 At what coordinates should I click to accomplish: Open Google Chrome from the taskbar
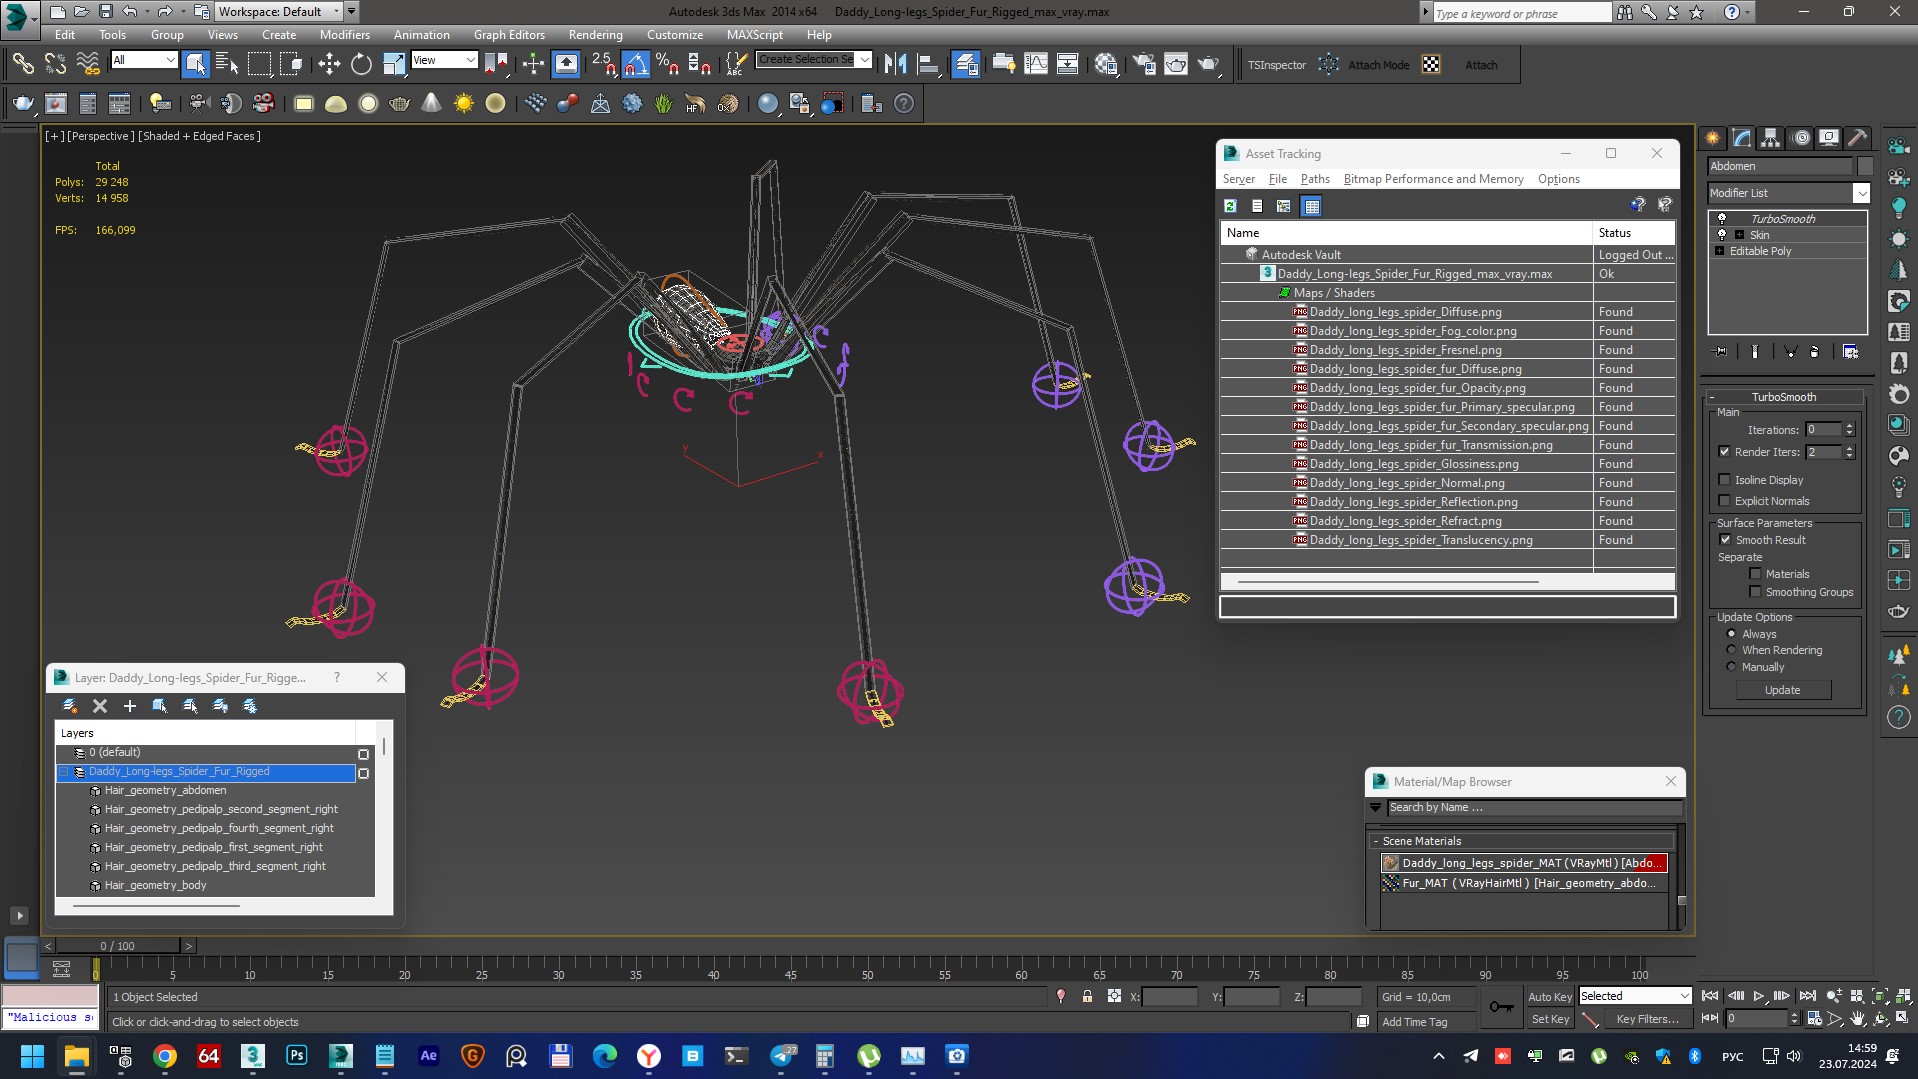point(165,1056)
